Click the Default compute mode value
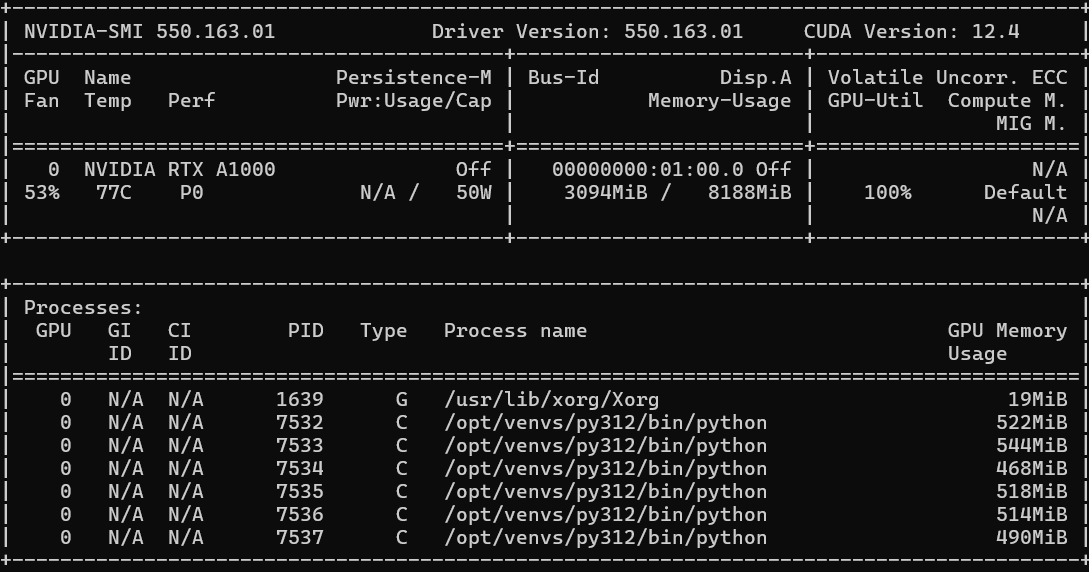This screenshot has width=1089, height=572. 1025,192
